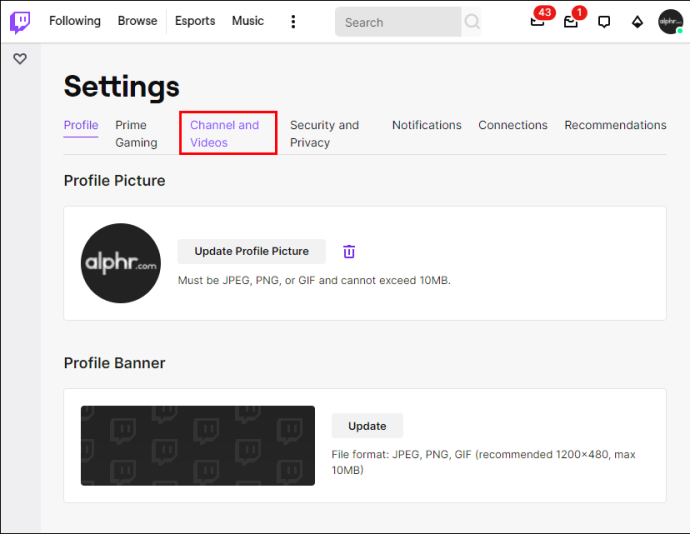The width and height of the screenshot is (690, 534).
Task: Click the Settings page heading
Action: tap(121, 86)
